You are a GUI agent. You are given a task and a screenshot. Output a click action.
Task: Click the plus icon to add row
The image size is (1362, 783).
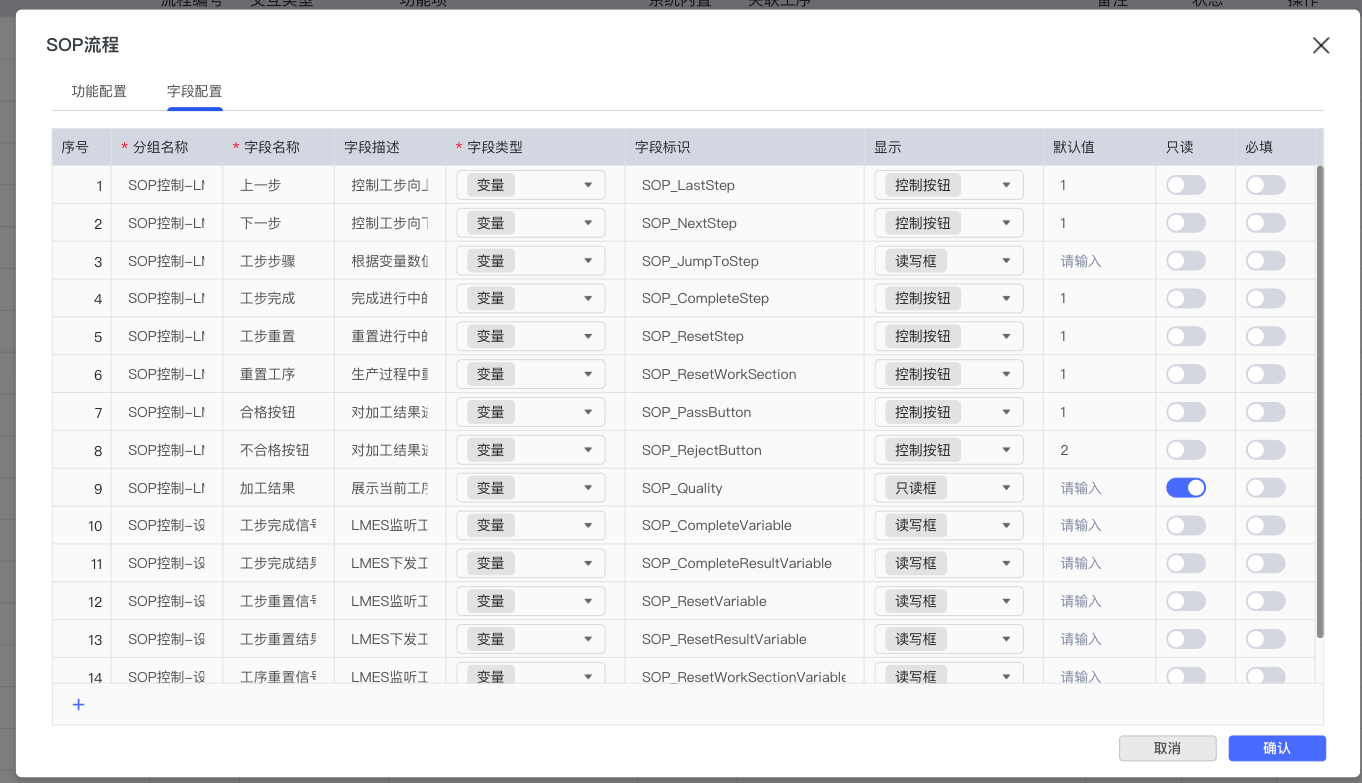point(79,705)
